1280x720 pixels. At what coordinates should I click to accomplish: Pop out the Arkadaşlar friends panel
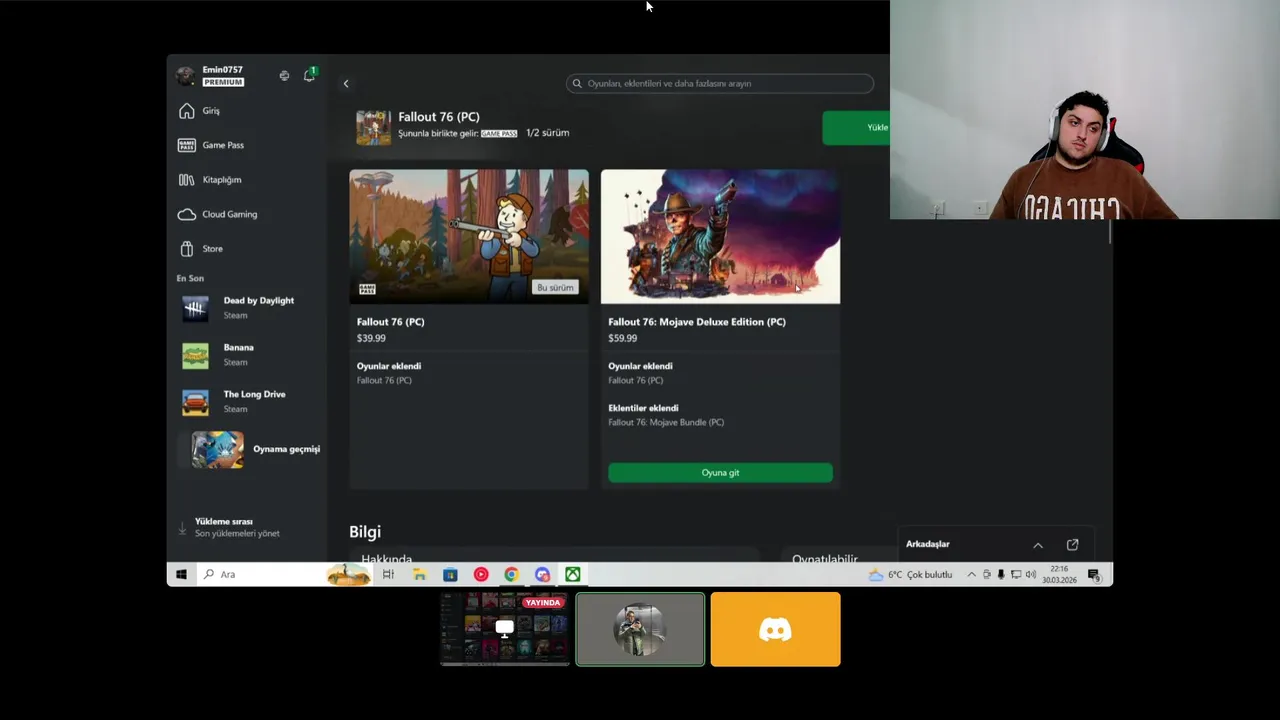point(1072,545)
